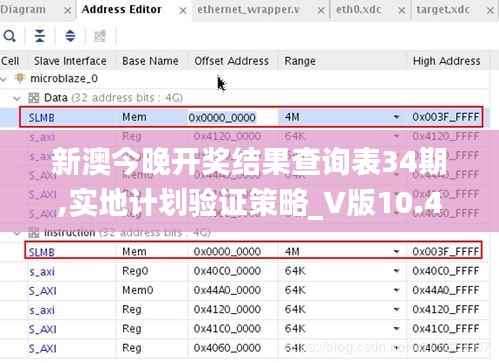Open the eth0.xdc tab
Screen dimensions: 499x363
pos(359,10)
